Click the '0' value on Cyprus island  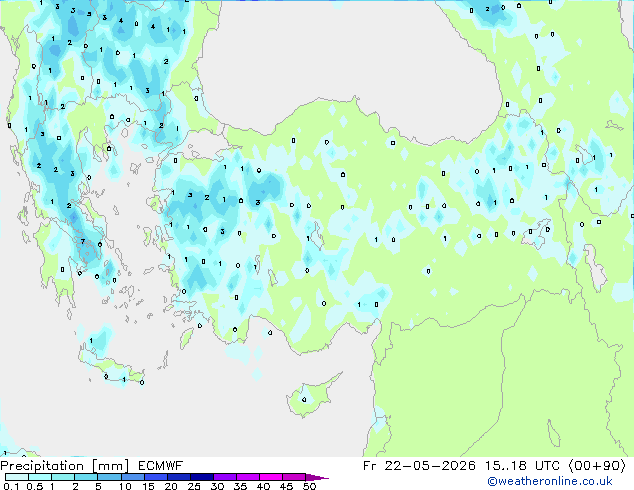tap(304, 400)
